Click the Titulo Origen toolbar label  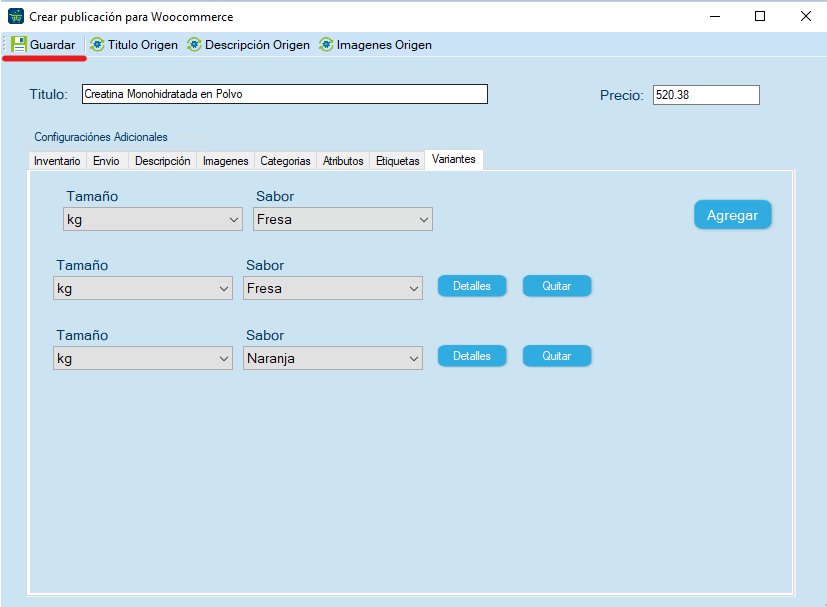142,45
